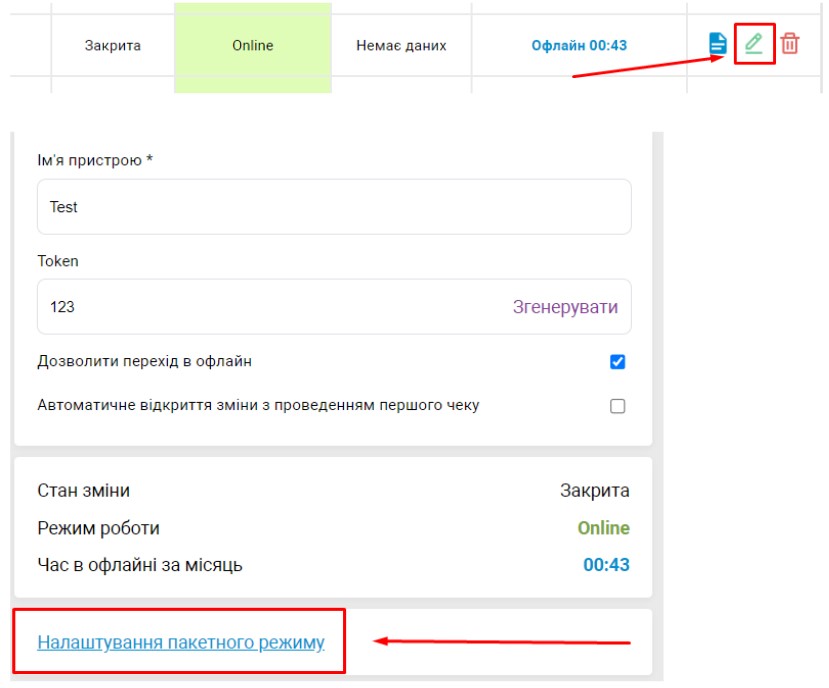This screenshot has height=688, width=829.
Task: Click the "Ім'я пристрою *" field label
Action: 94,161
